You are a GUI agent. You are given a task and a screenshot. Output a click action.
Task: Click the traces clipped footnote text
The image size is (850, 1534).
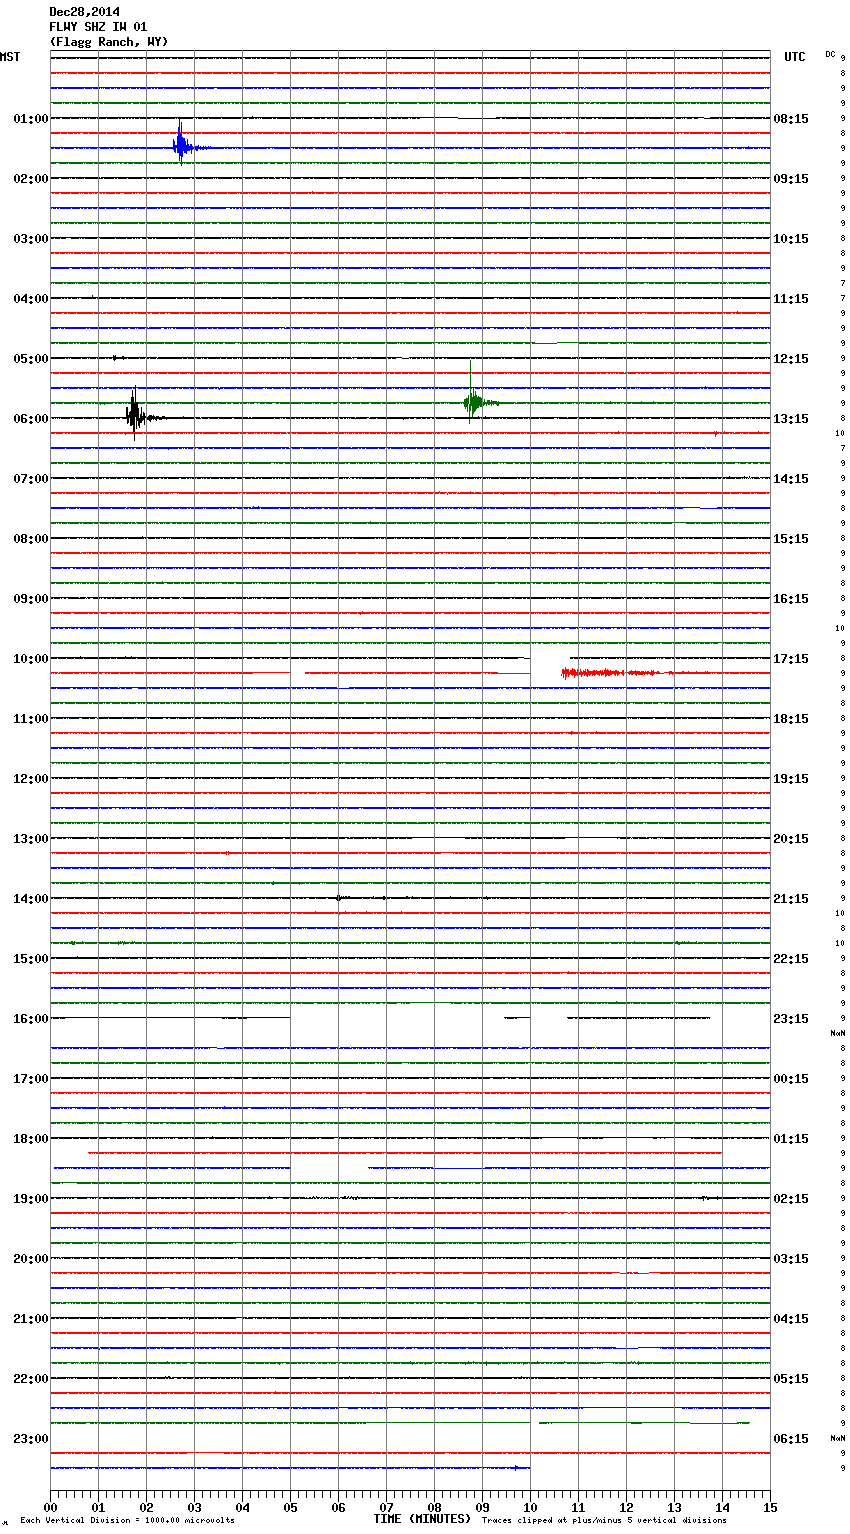tap(604, 1521)
